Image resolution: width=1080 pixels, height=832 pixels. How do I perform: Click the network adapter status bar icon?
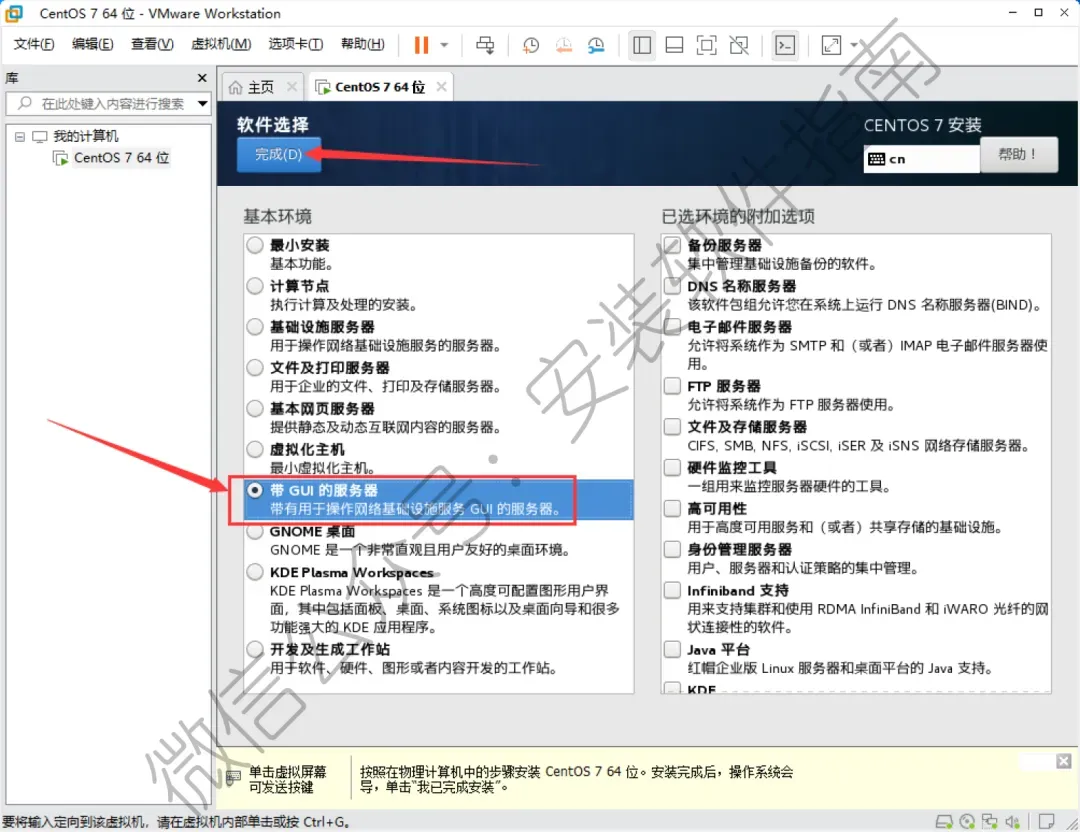click(x=990, y=821)
